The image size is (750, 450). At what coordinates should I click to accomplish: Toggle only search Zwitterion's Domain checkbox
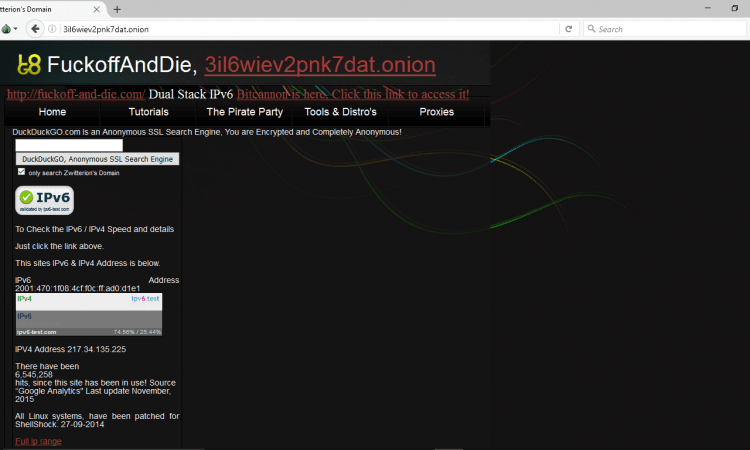[x=22, y=172]
